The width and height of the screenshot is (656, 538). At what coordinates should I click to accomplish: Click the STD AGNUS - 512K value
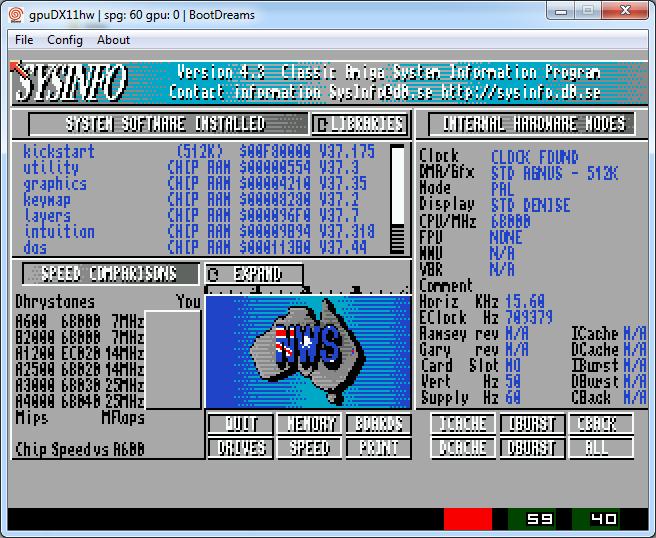554,173
